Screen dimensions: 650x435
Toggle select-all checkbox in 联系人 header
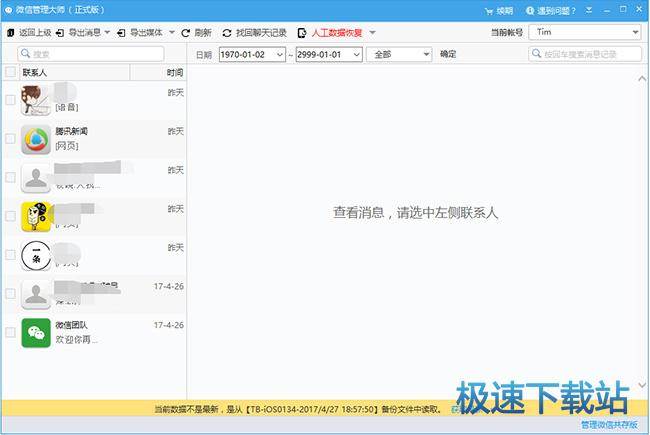[x=10, y=73]
